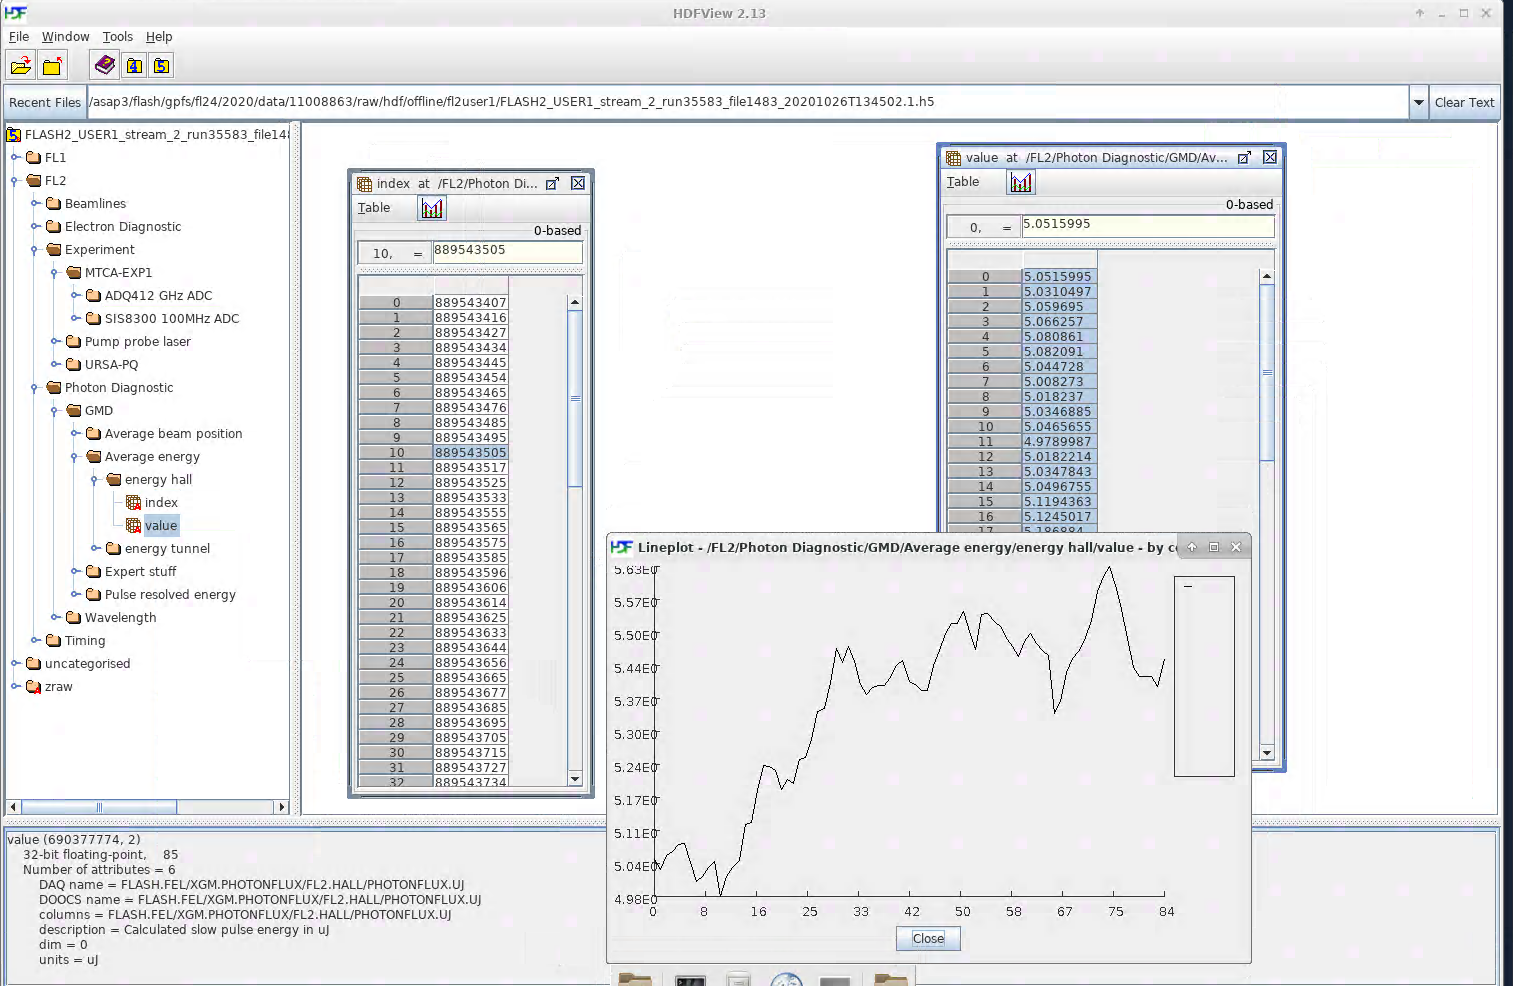Open the Tools menu
The width and height of the screenshot is (1513, 986).
117,37
